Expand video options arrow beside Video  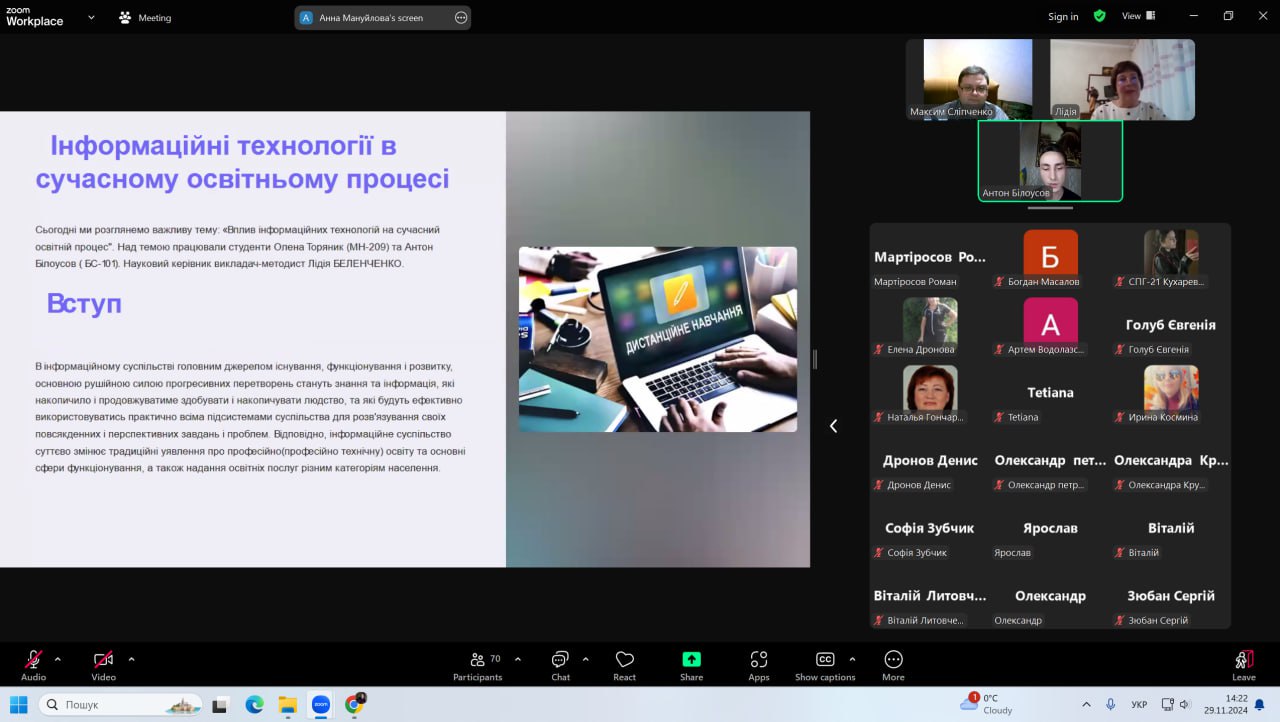[131, 659]
